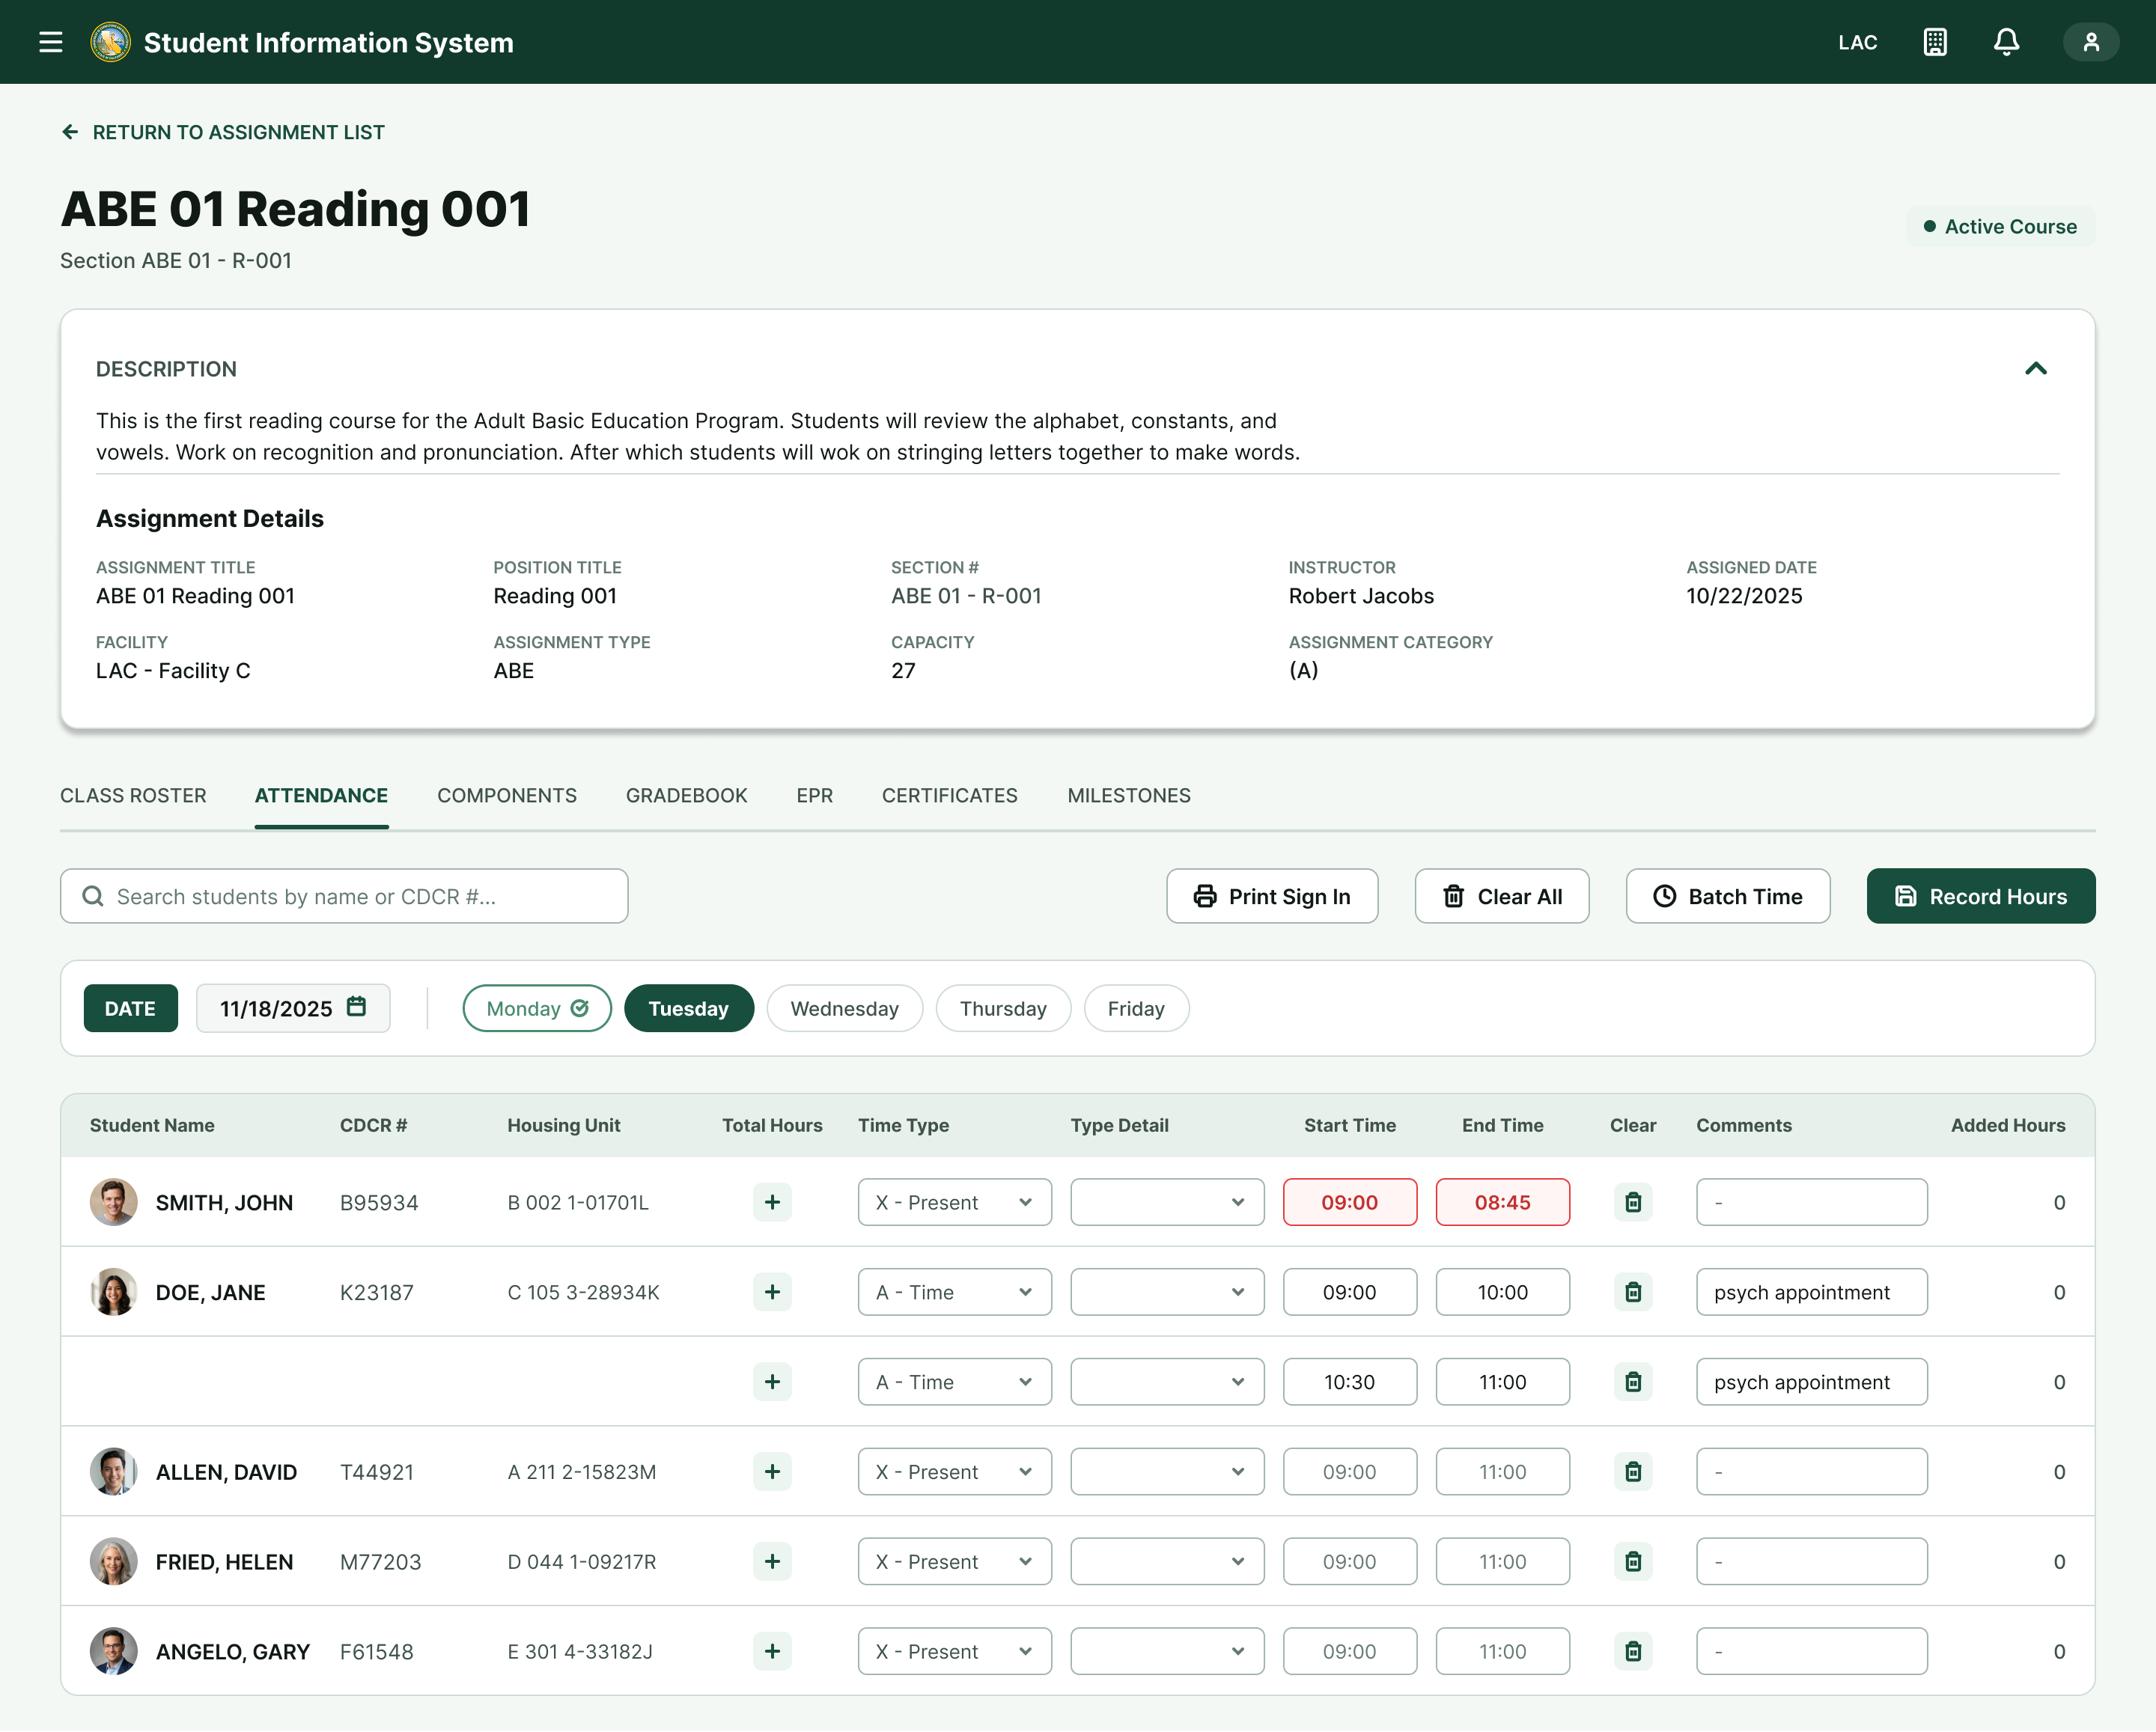2156x1732 pixels.
Task: Clear the ALLEN, DAVID attendance row
Action: [1633, 1472]
